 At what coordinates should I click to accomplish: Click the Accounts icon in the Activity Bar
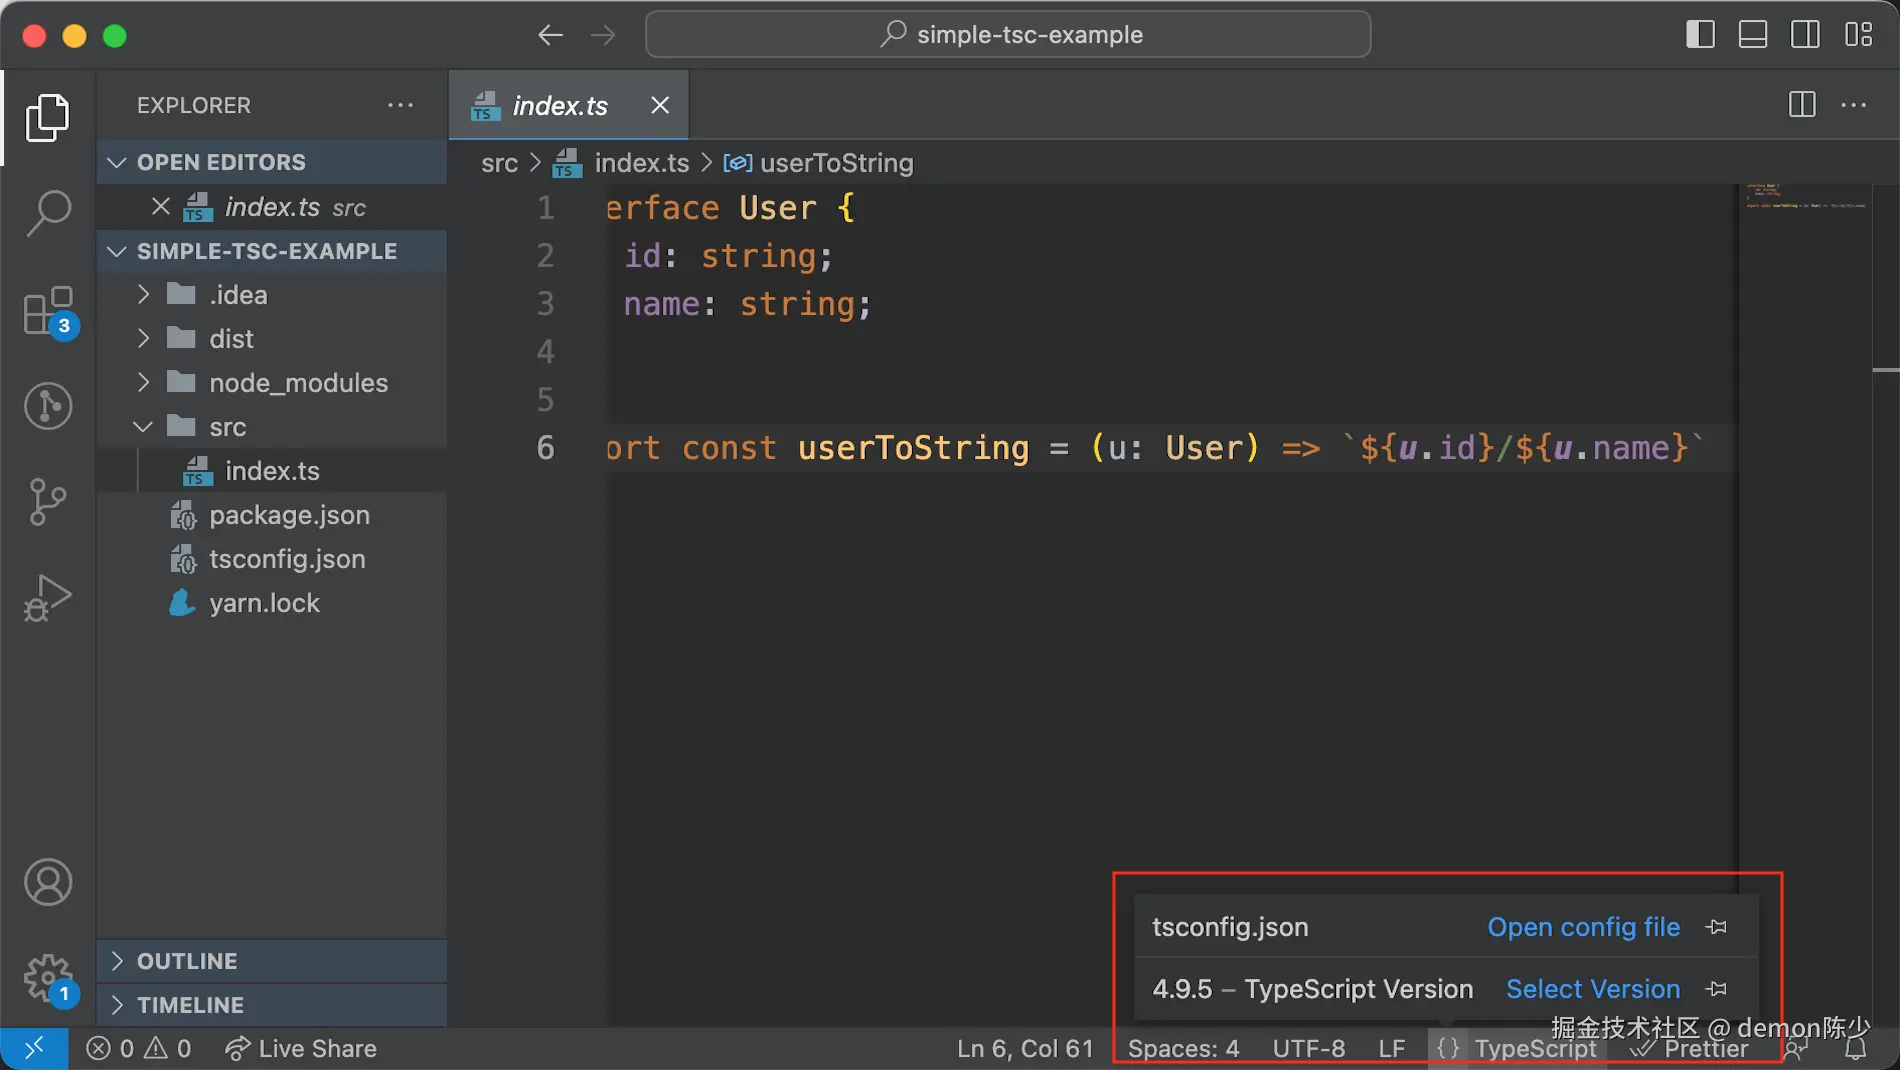coord(47,882)
